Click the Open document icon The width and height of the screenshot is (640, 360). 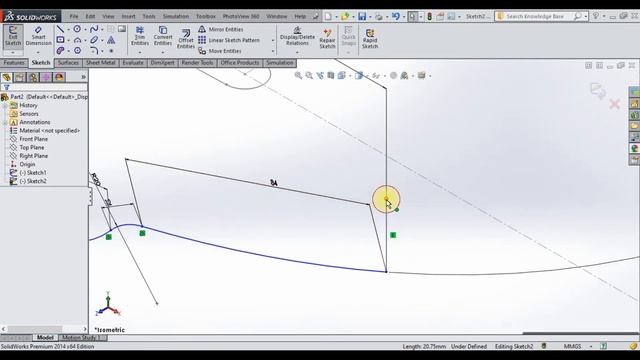[345, 16]
